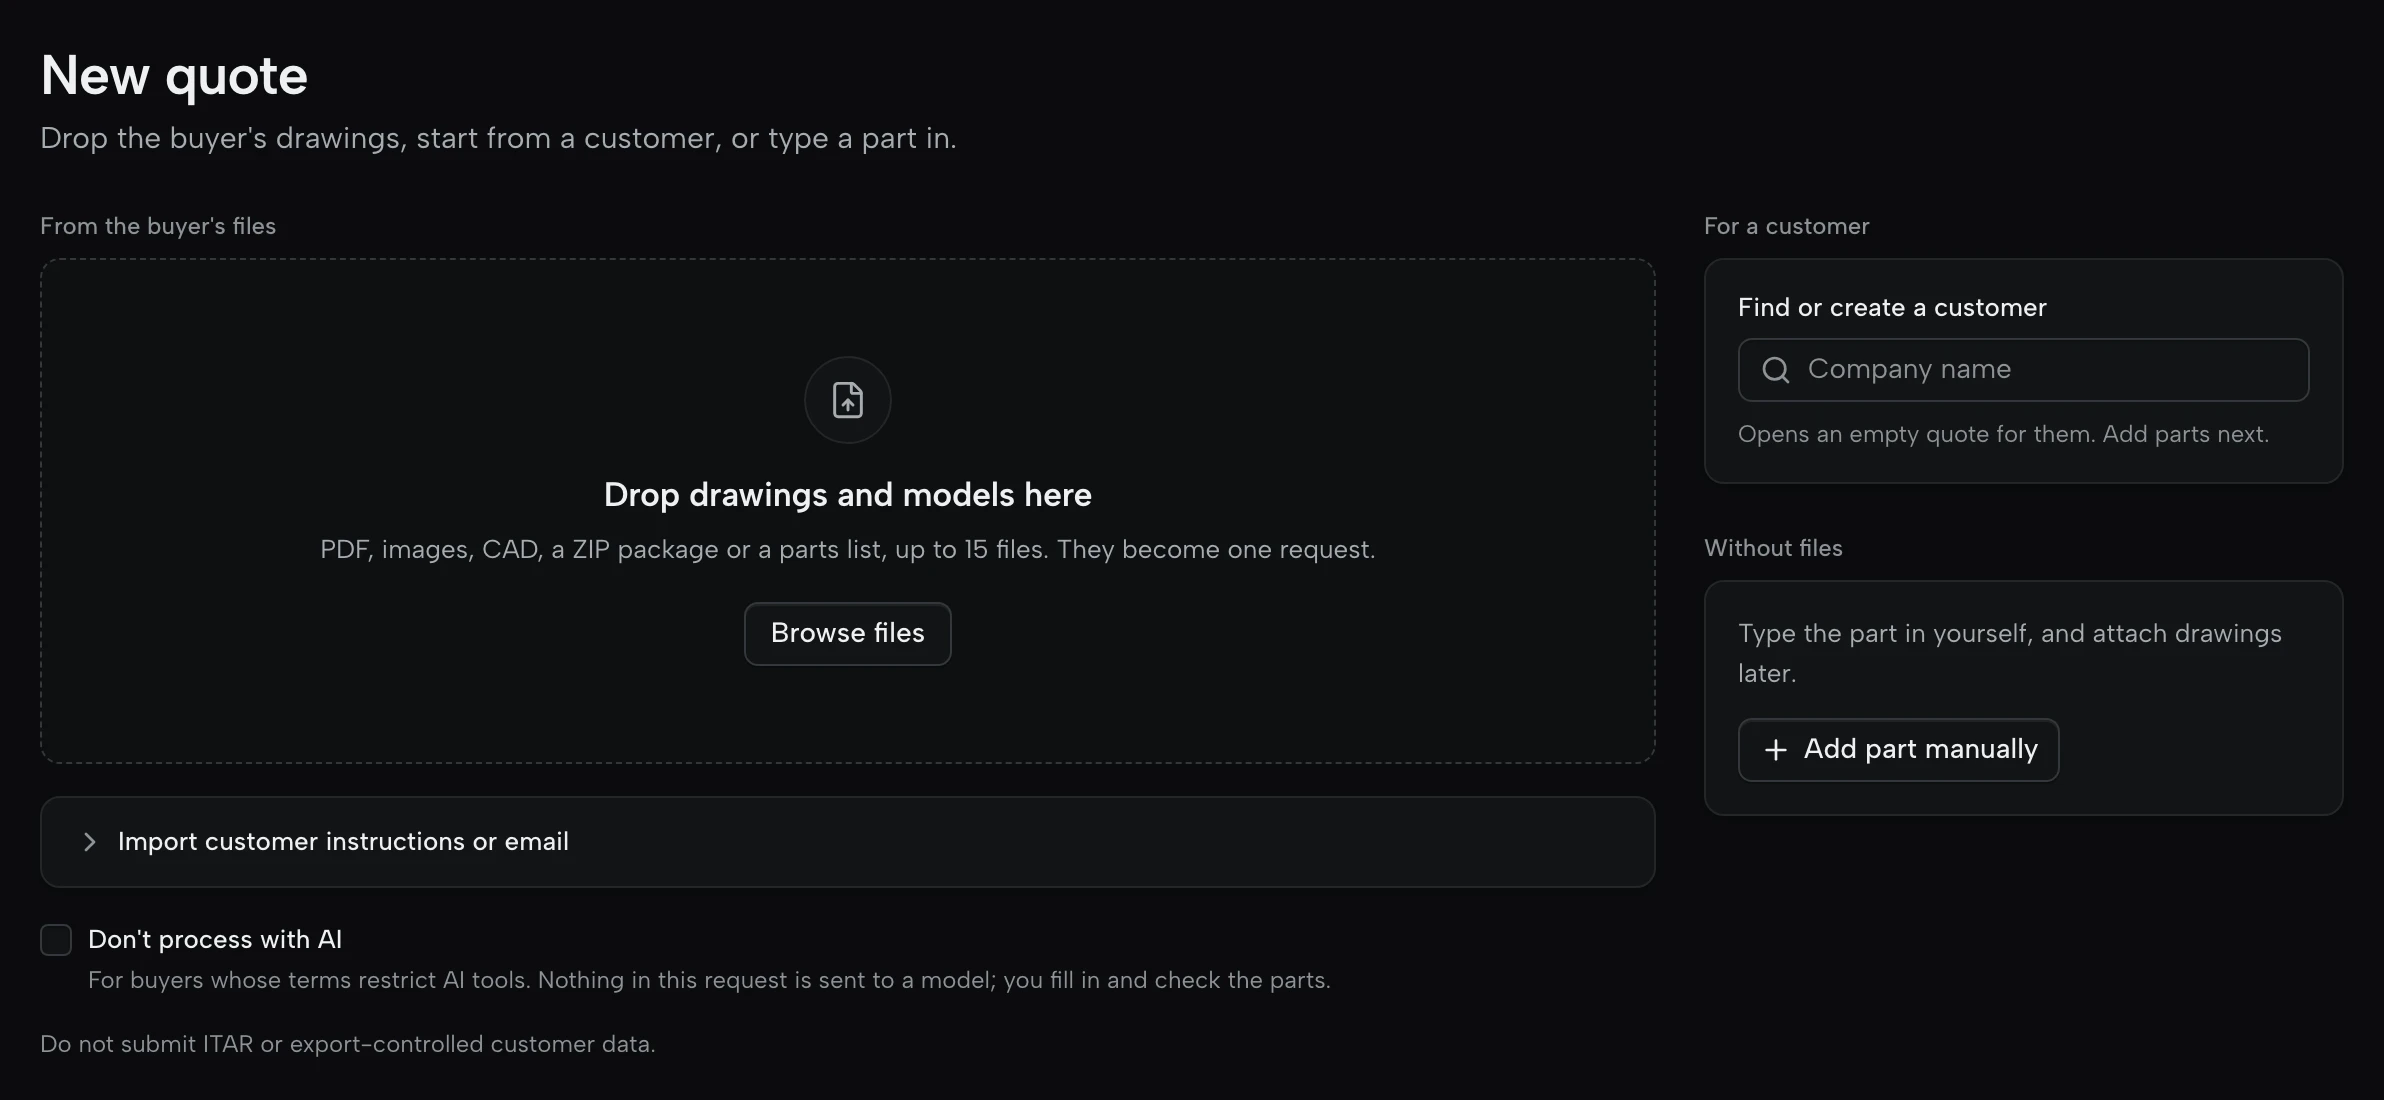Click the Don't process with AI label
Screen dimensions: 2384x1100
[215, 940]
